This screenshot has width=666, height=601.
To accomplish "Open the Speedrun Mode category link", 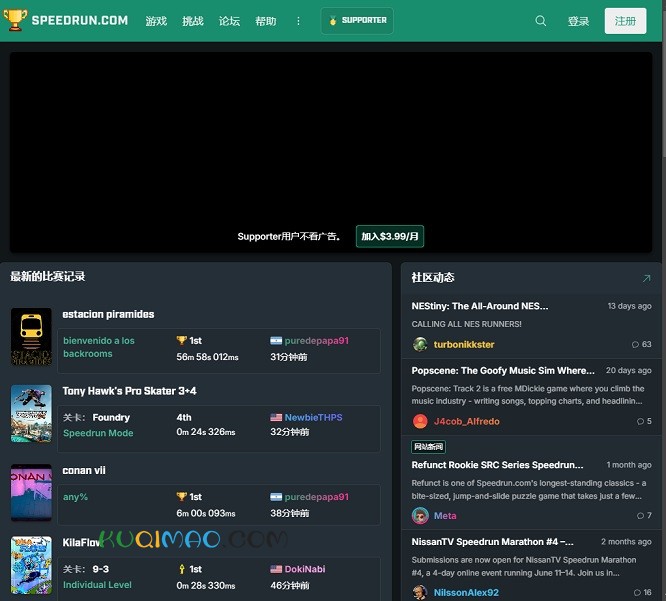I will pyautogui.click(x=98, y=433).
